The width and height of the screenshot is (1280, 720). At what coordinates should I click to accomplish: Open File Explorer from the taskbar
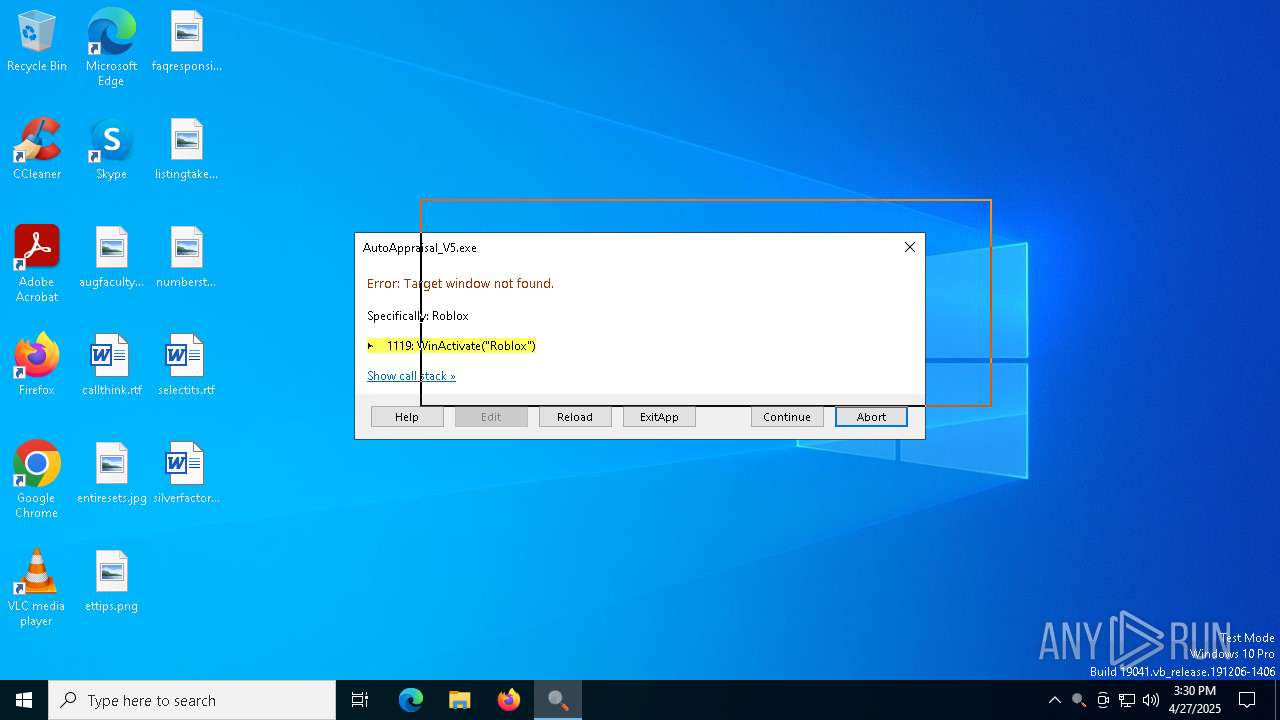point(459,700)
